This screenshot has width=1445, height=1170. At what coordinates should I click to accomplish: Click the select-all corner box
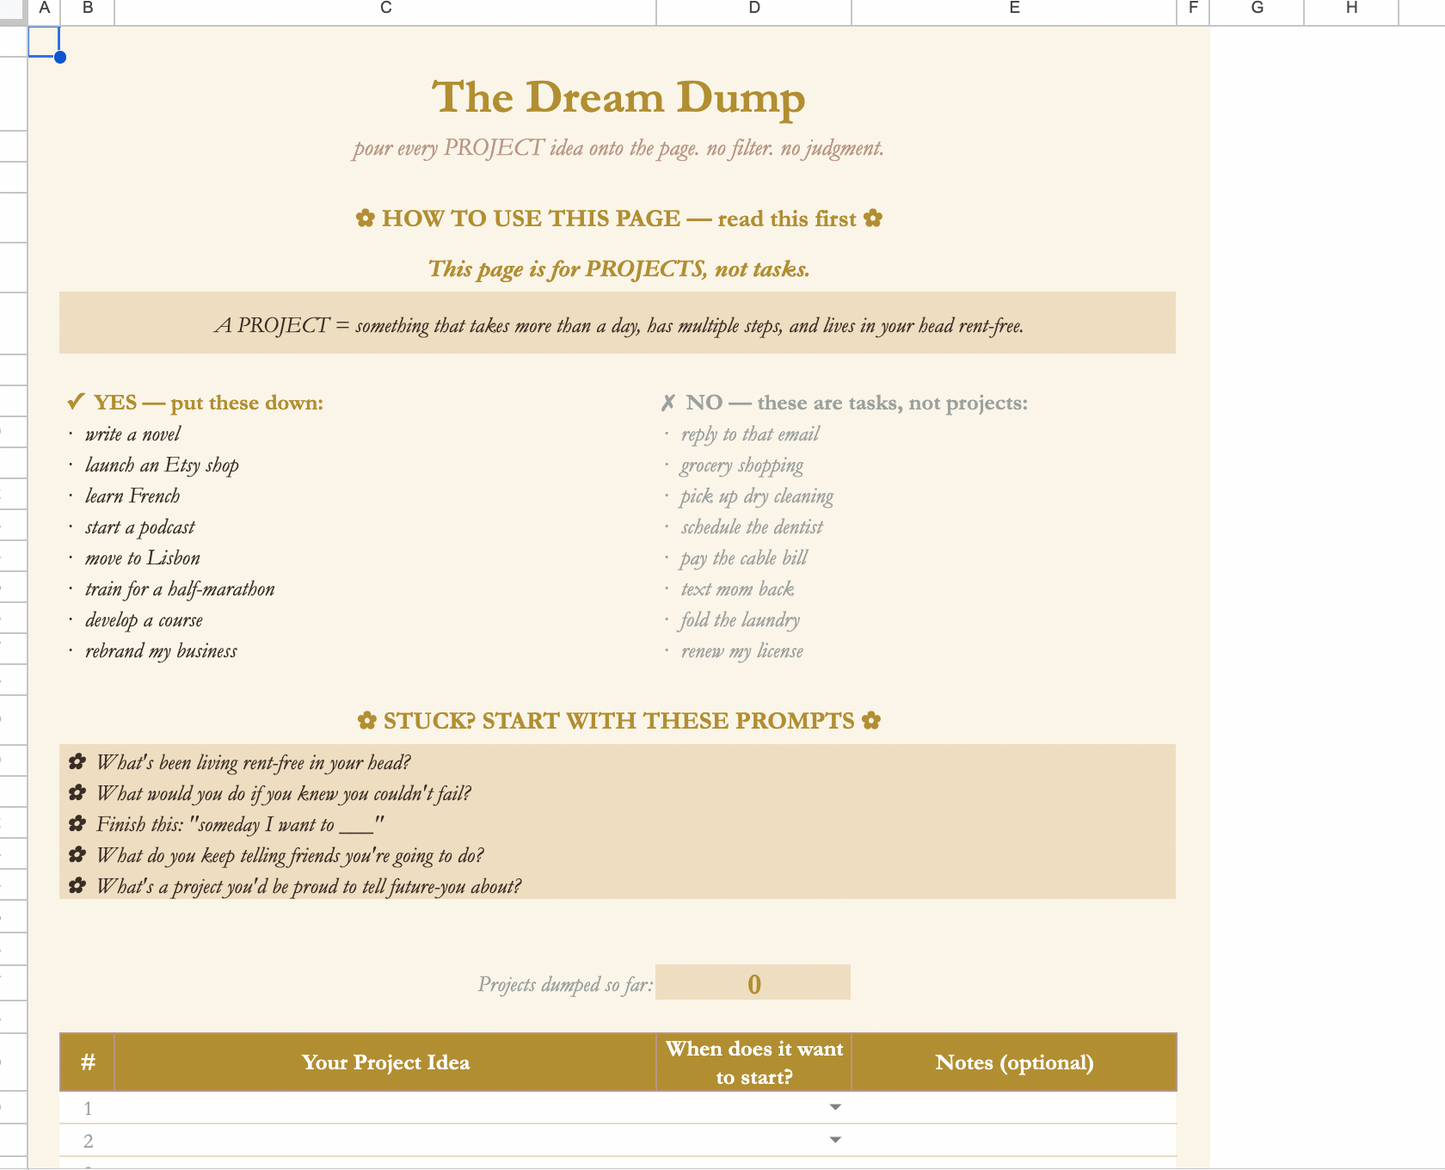(13, 12)
